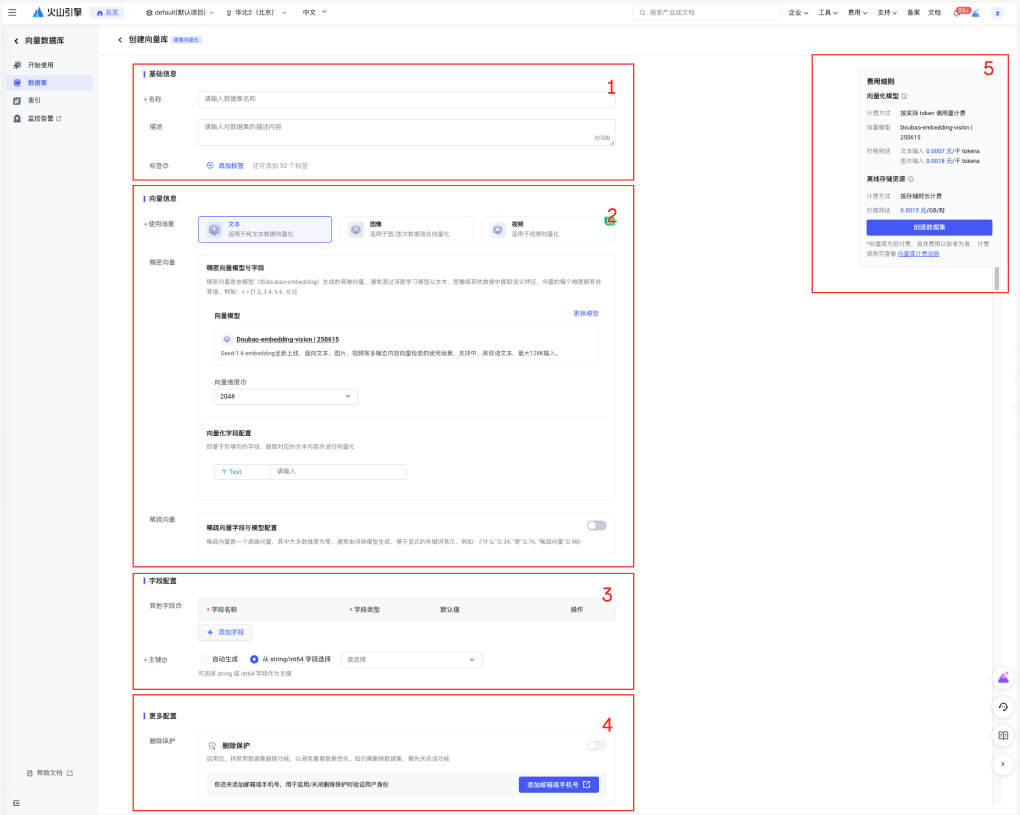Screen dimensions: 1020x815
Task: Click the info icon next to 标签
Action: point(165,166)
